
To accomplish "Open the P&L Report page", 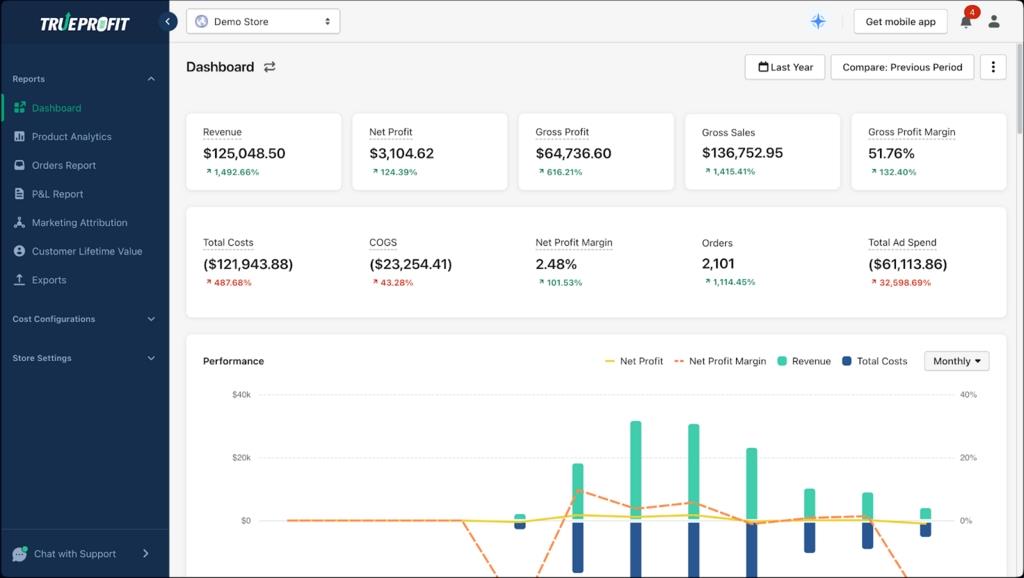I will (x=57, y=194).
